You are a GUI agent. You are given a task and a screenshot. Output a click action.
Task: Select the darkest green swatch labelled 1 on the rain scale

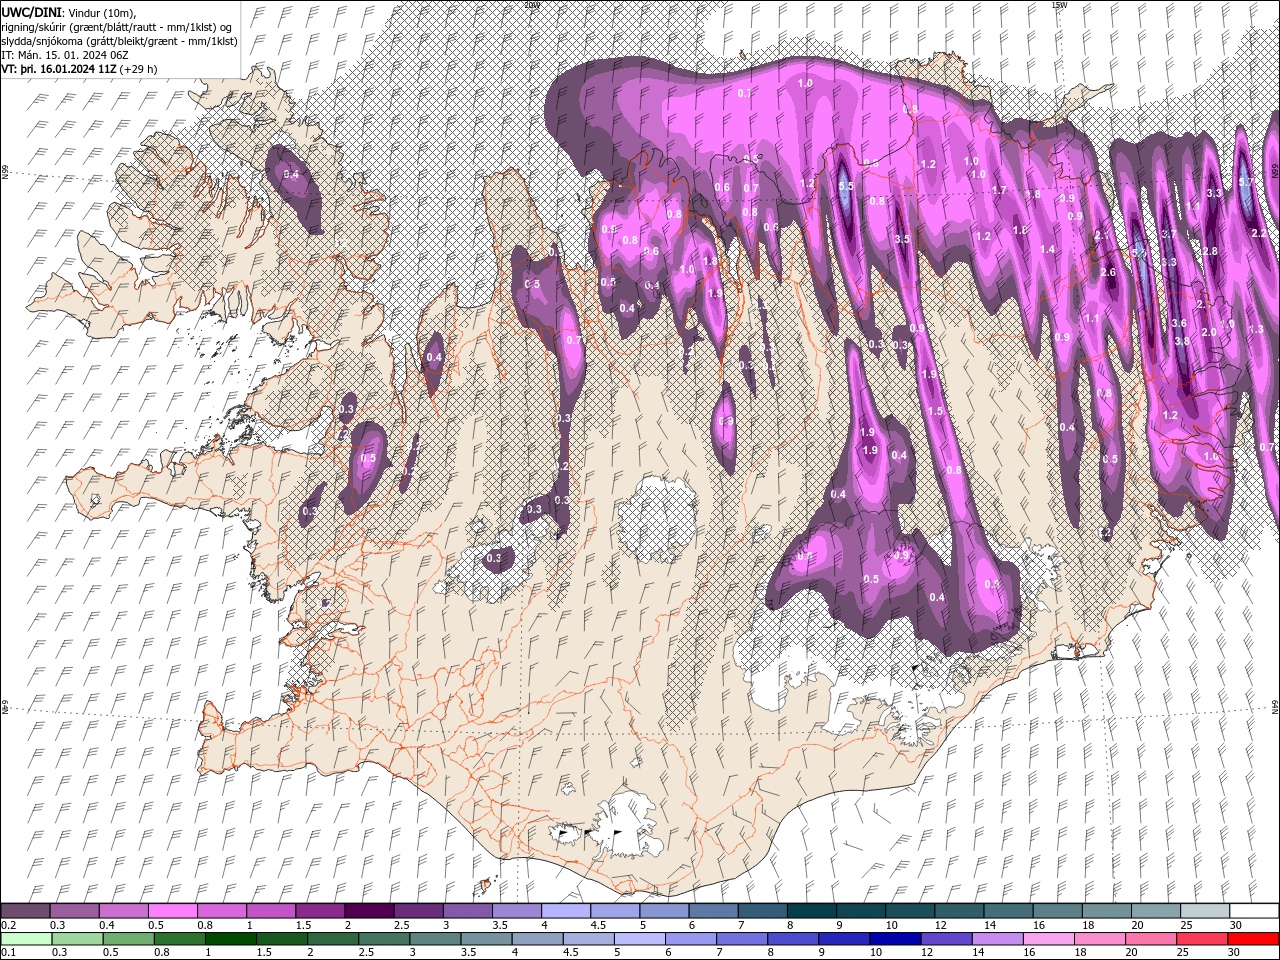coord(231,938)
